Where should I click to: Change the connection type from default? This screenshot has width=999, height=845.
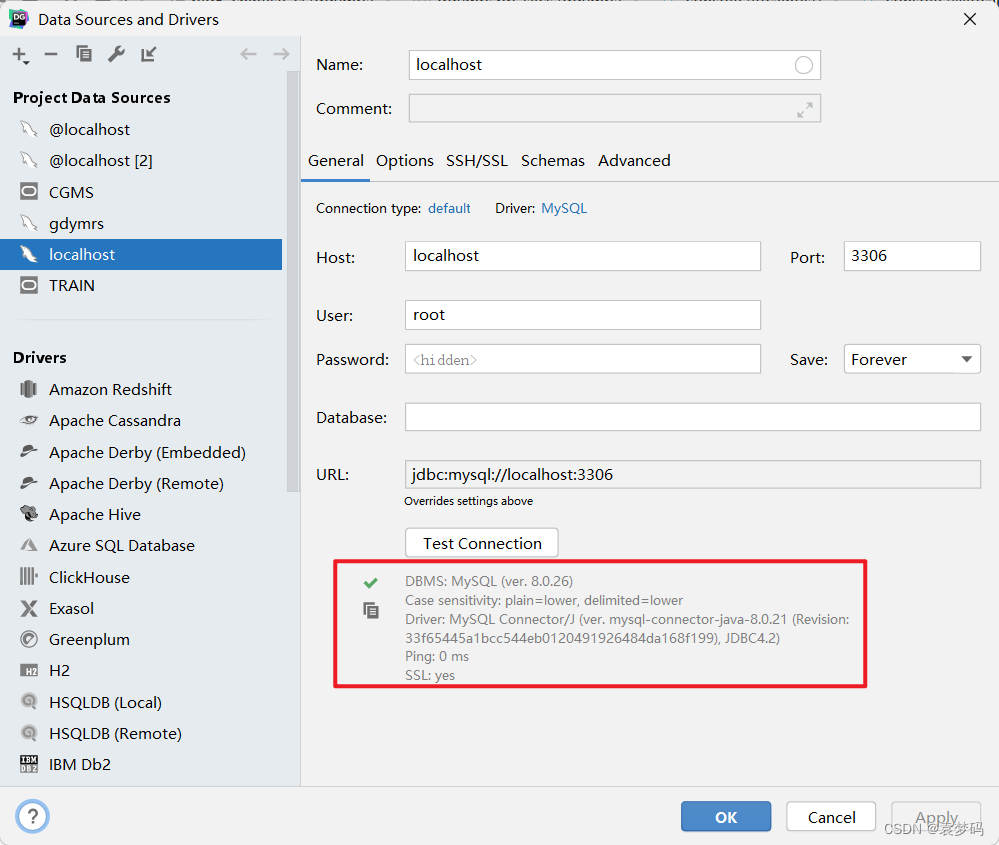(449, 208)
